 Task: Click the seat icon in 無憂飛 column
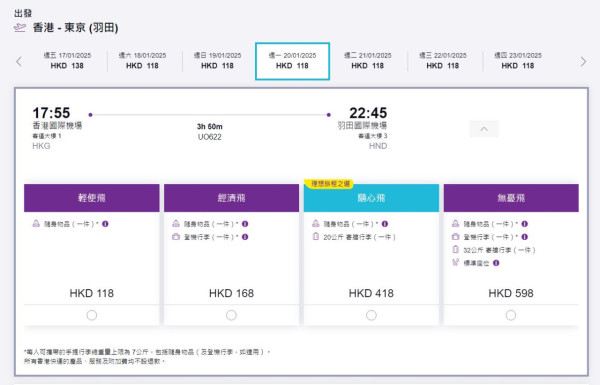tap(455, 263)
